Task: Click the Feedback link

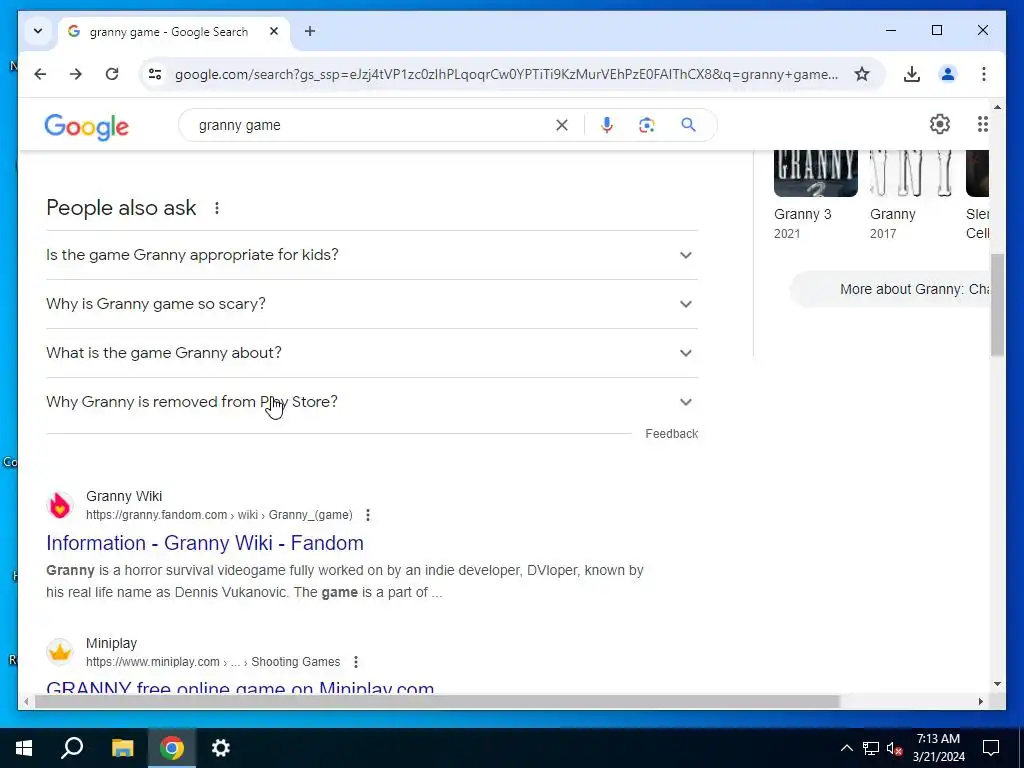Action: 671,434
